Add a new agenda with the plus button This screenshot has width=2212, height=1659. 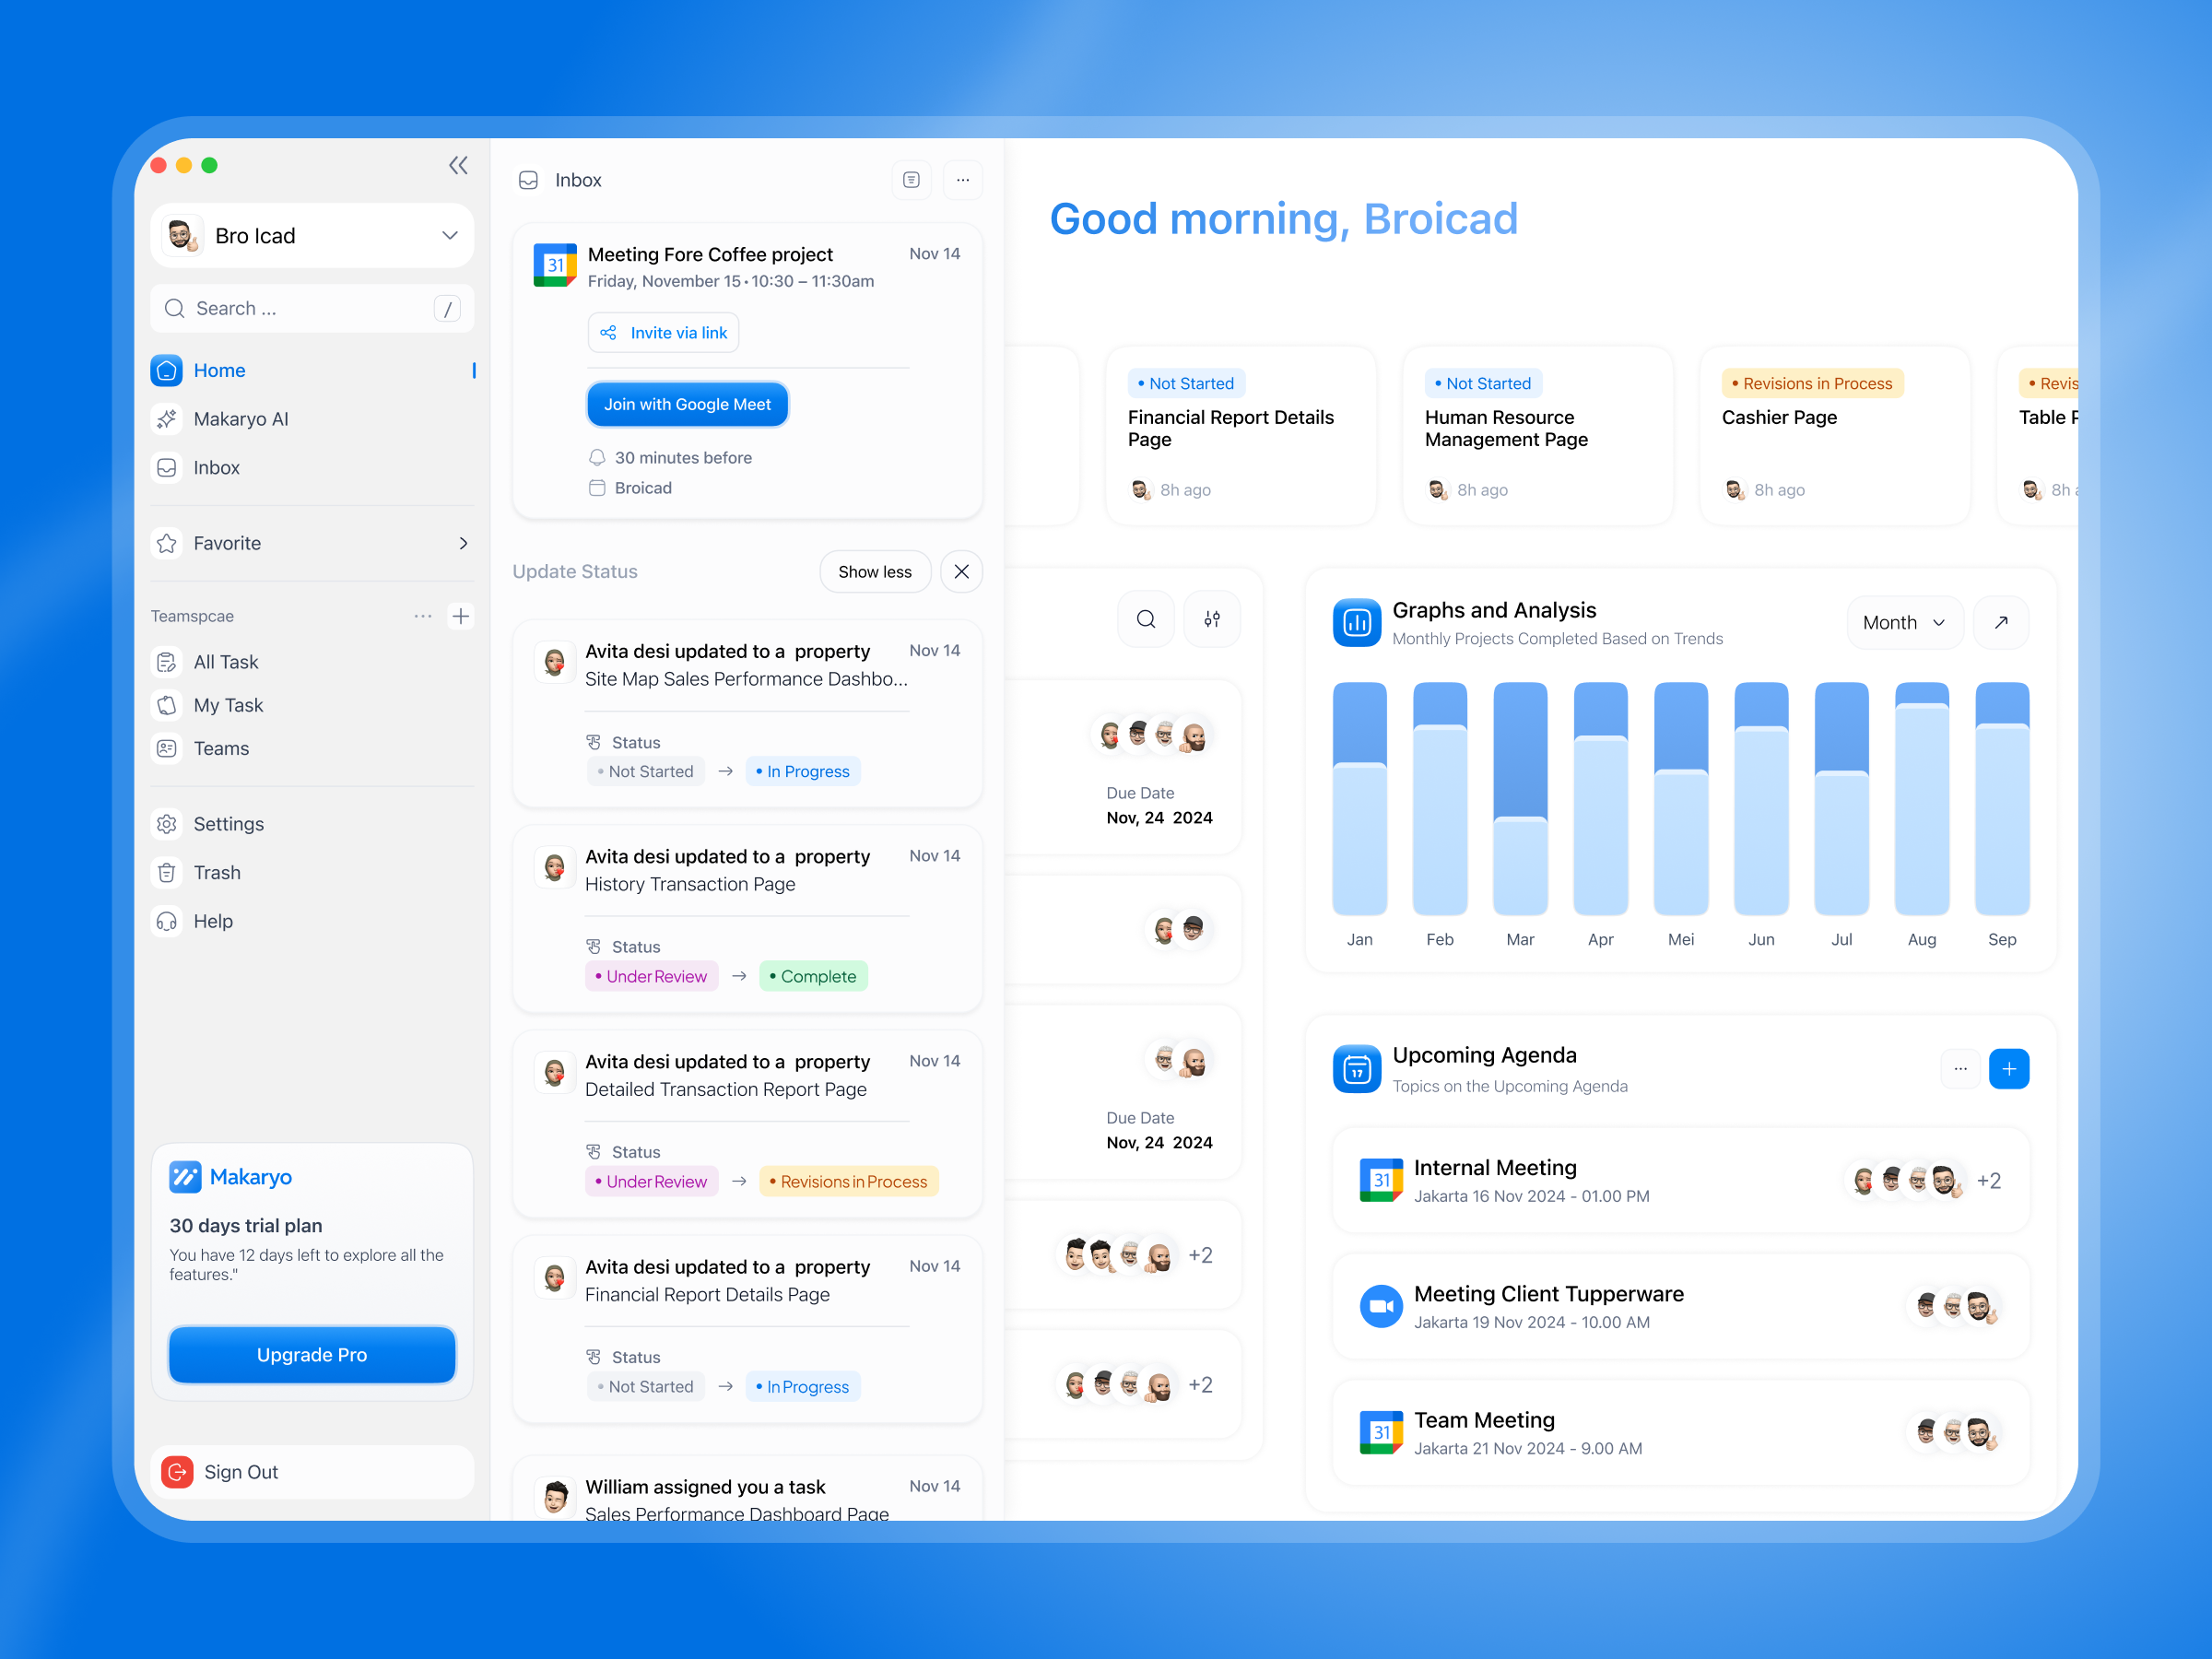pyautogui.click(x=2010, y=1068)
